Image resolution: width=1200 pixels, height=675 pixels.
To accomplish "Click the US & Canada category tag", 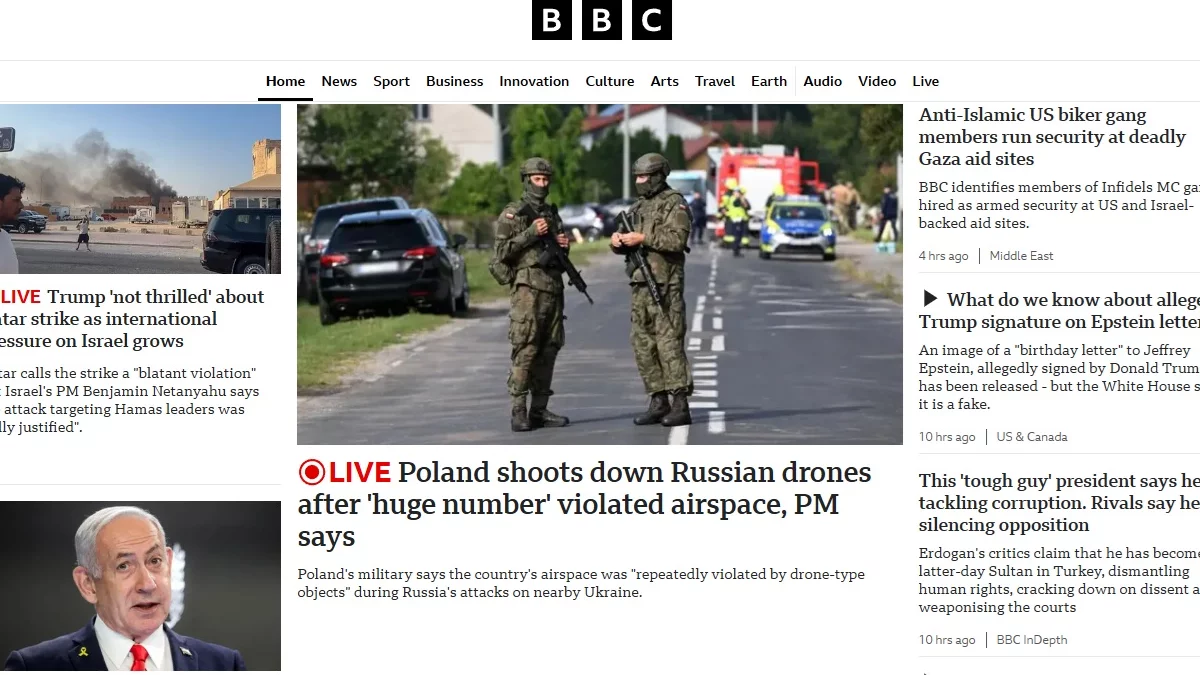I will pyautogui.click(x=1032, y=437).
